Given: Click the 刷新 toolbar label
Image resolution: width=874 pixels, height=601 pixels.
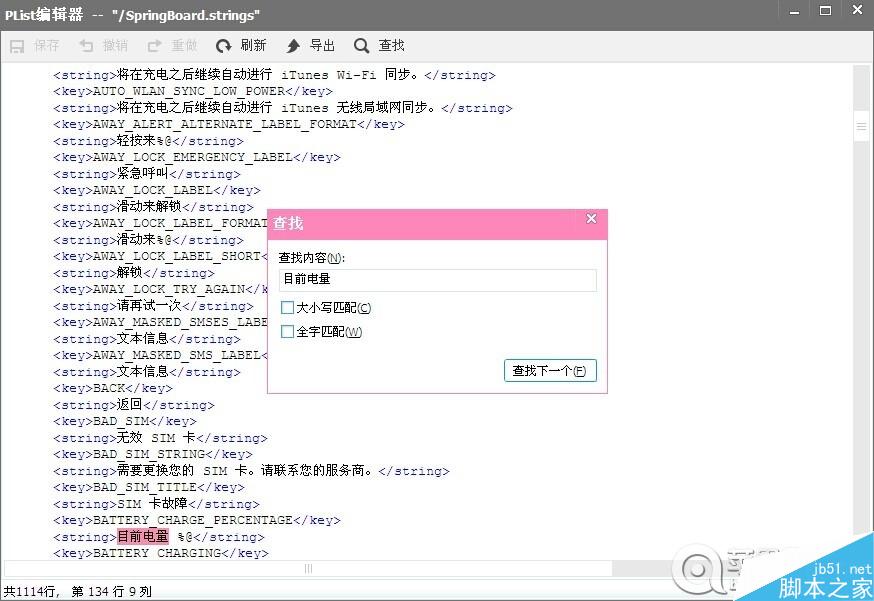Looking at the screenshot, I should click(253, 46).
